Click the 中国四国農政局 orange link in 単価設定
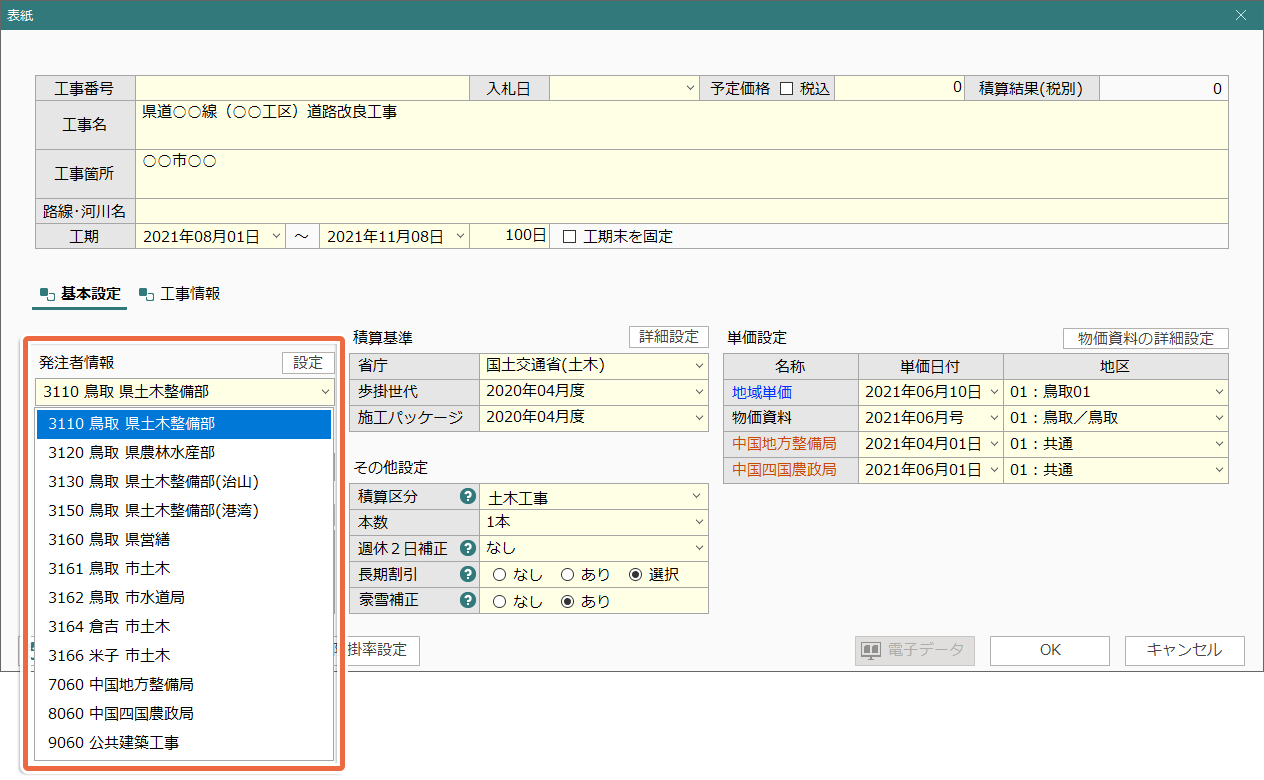Screen dimensions: 1264x780 (784, 470)
